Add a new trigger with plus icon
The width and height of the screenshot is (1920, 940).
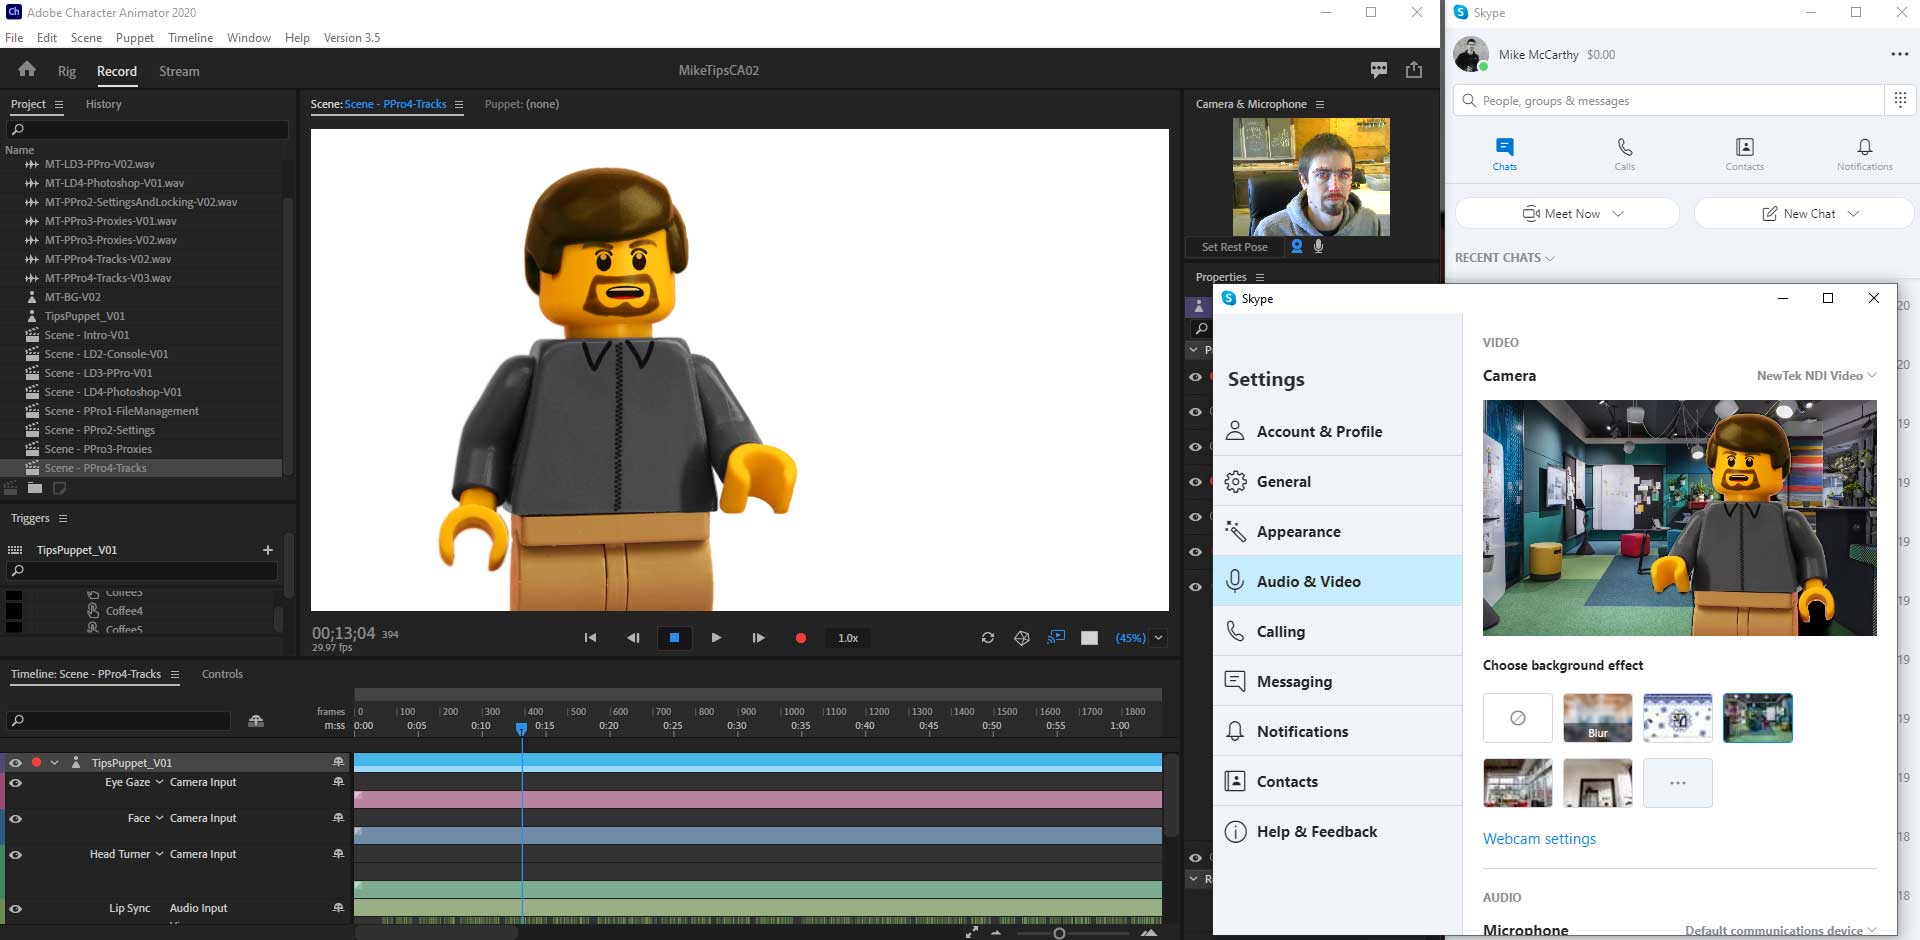267,550
